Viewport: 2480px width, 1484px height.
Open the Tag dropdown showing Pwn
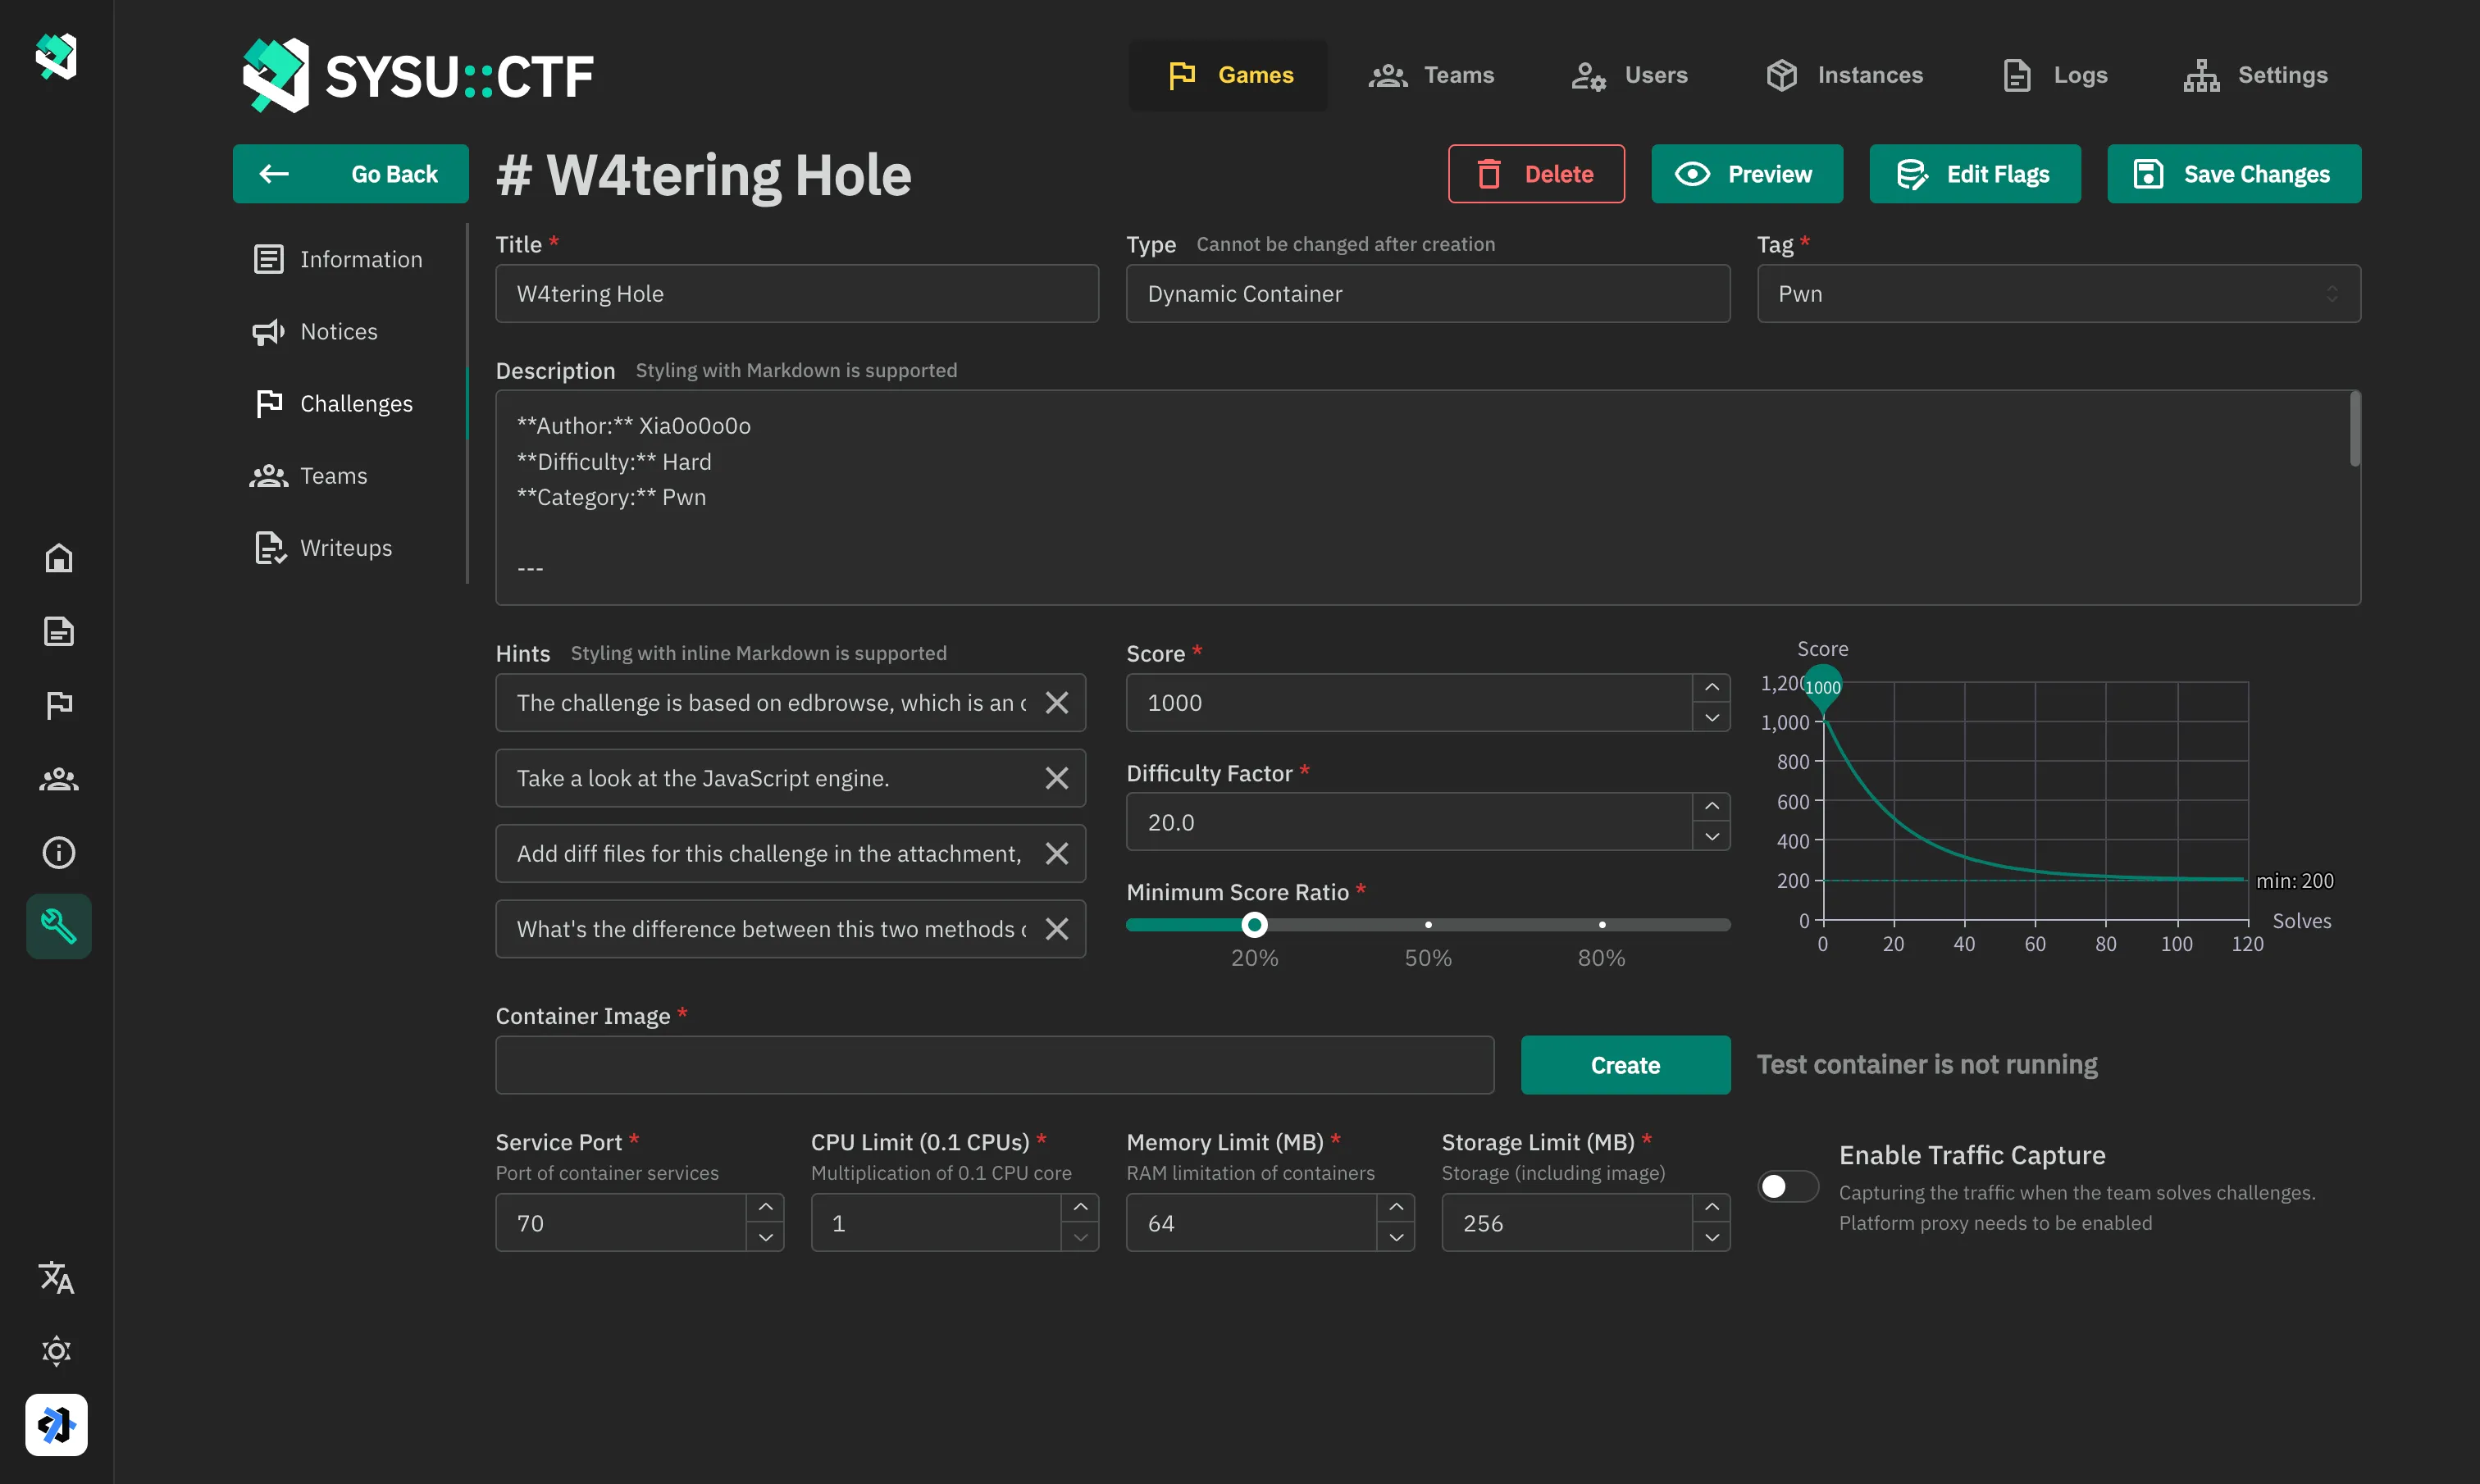point(2058,294)
